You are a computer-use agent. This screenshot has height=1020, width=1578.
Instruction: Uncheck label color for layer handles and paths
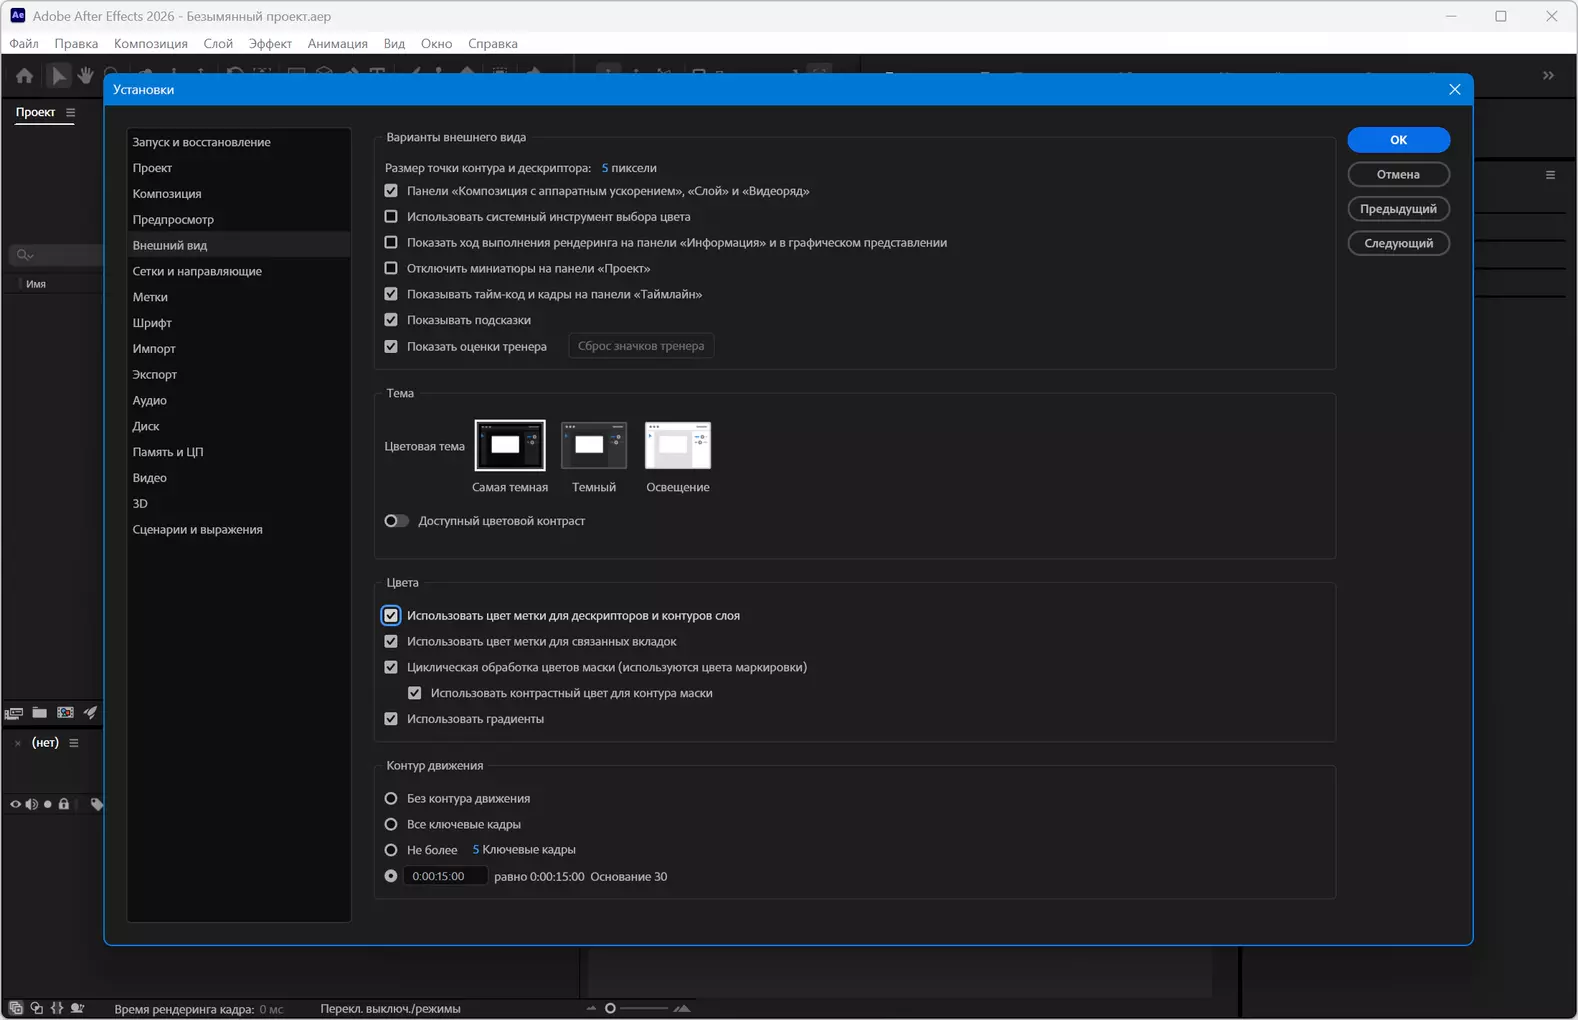391,616
